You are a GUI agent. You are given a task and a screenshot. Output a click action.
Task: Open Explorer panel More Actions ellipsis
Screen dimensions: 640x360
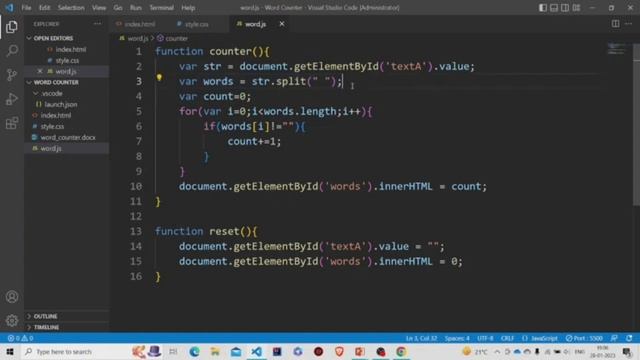click(x=97, y=24)
